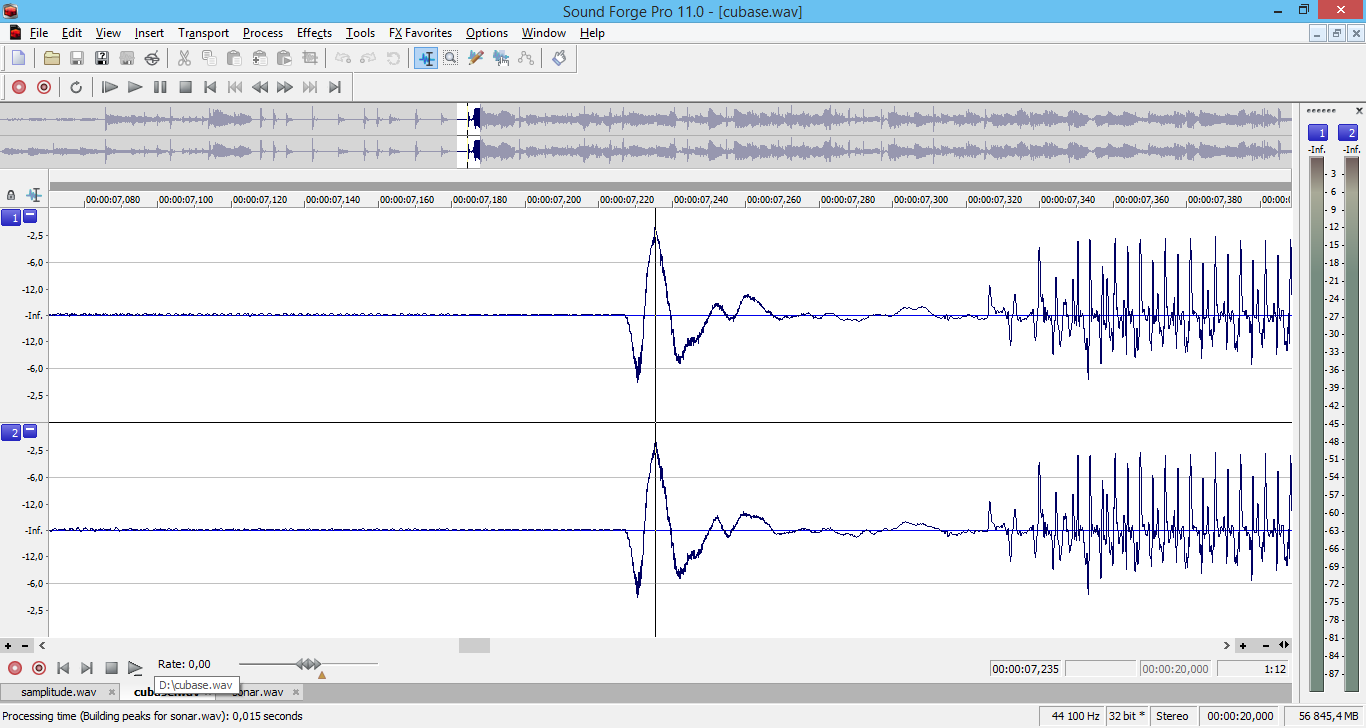Open the Edit menu
Viewport: 1366px width, 728px height.
click(72, 33)
